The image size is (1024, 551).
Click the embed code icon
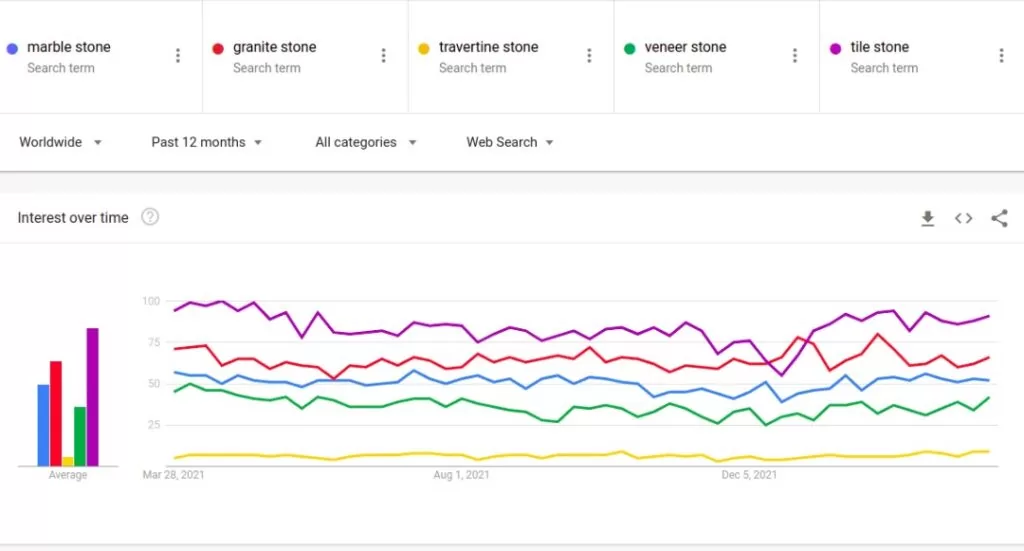tap(963, 218)
